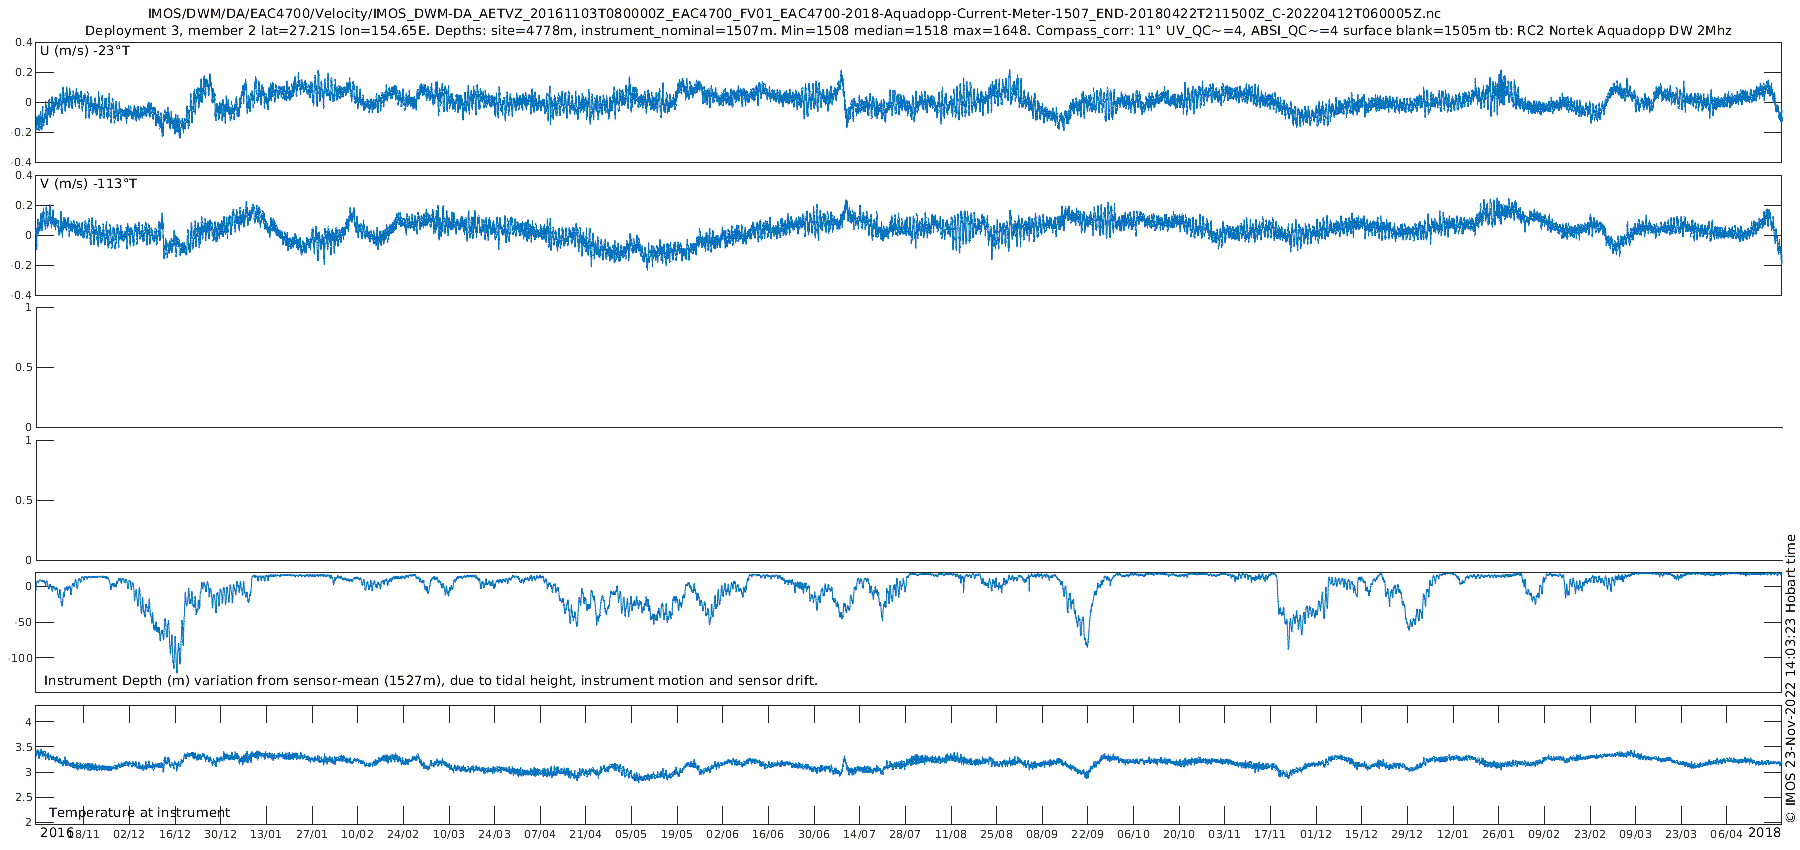Click the '02/06' date tick label

(723, 834)
